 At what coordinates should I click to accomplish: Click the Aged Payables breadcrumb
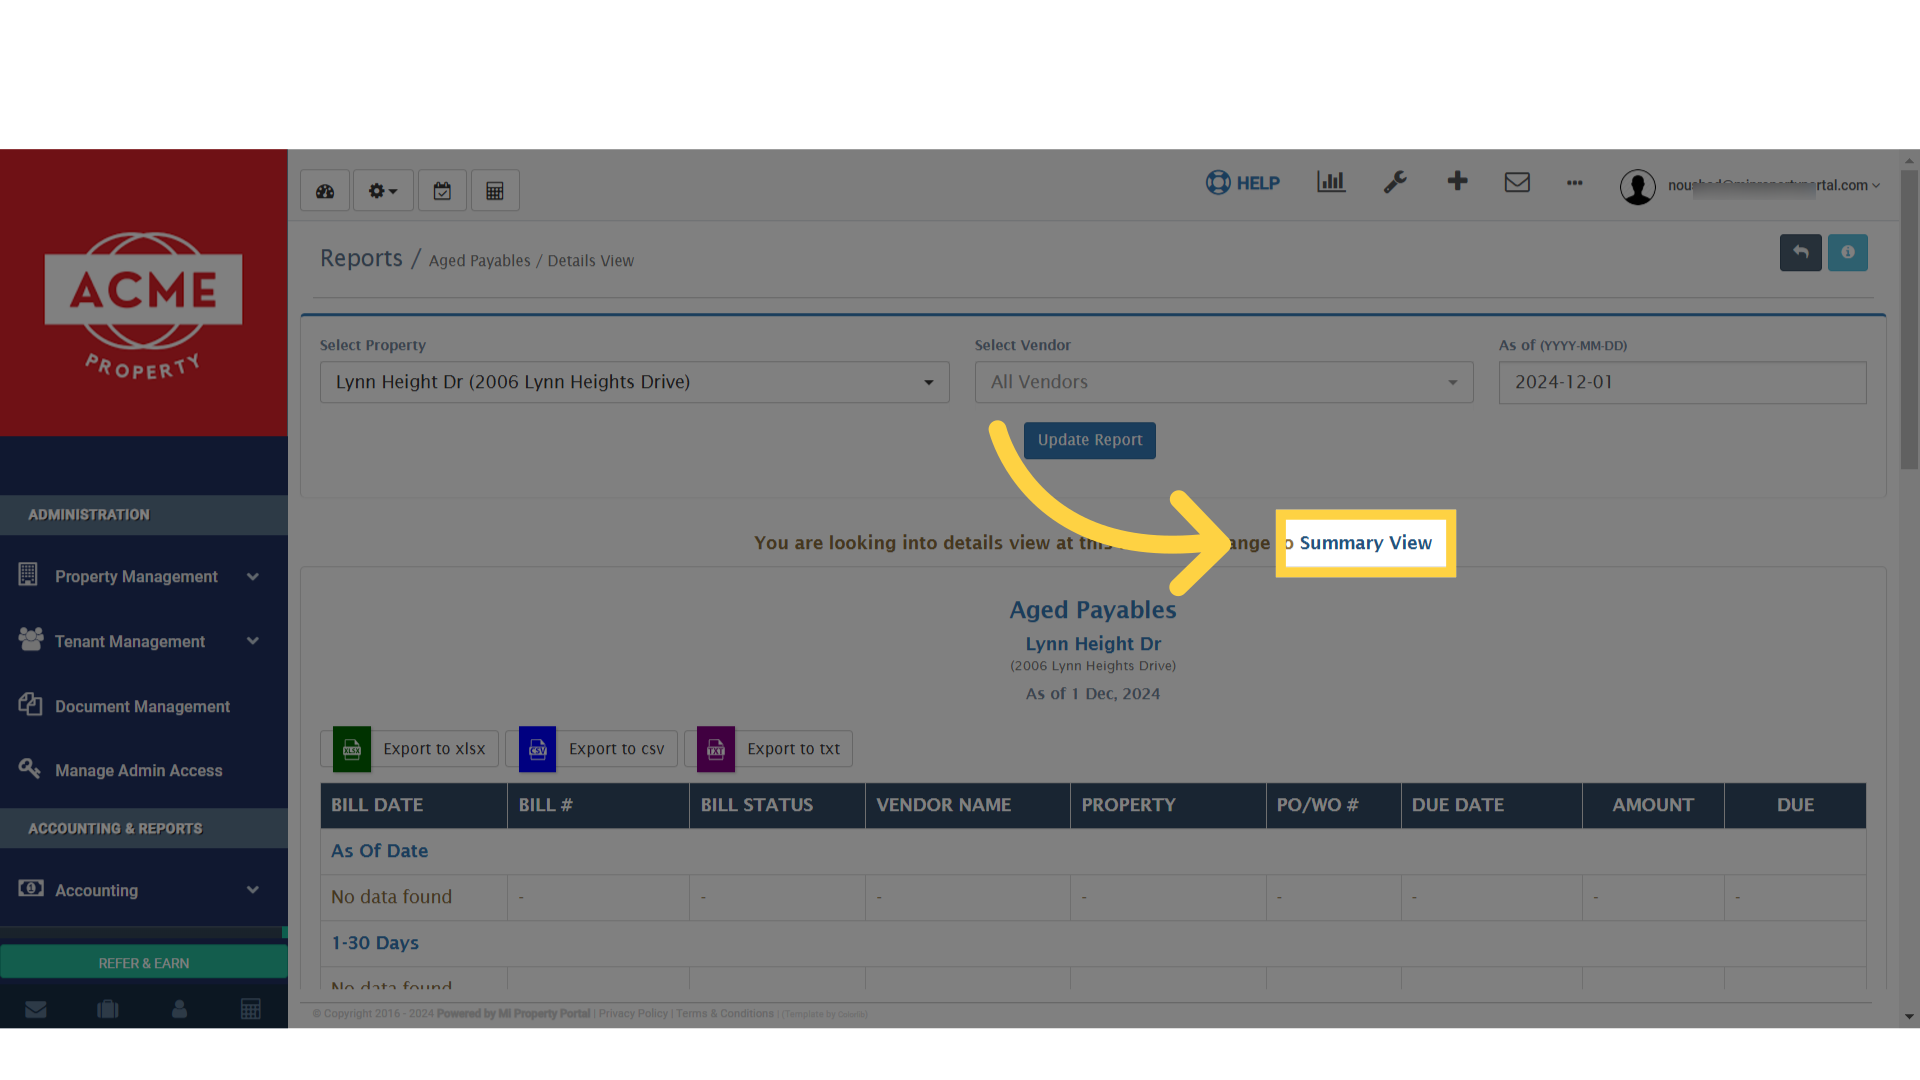pyautogui.click(x=480, y=261)
